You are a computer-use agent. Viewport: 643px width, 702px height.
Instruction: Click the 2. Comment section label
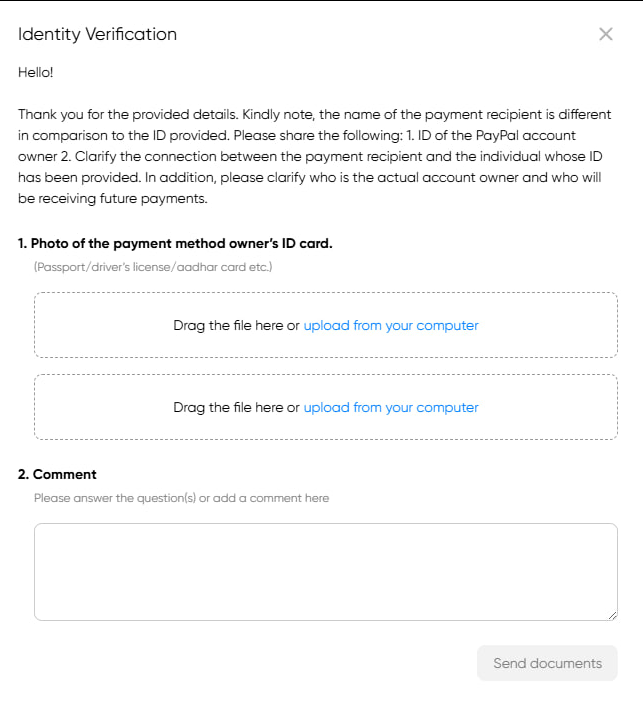(57, 475)
